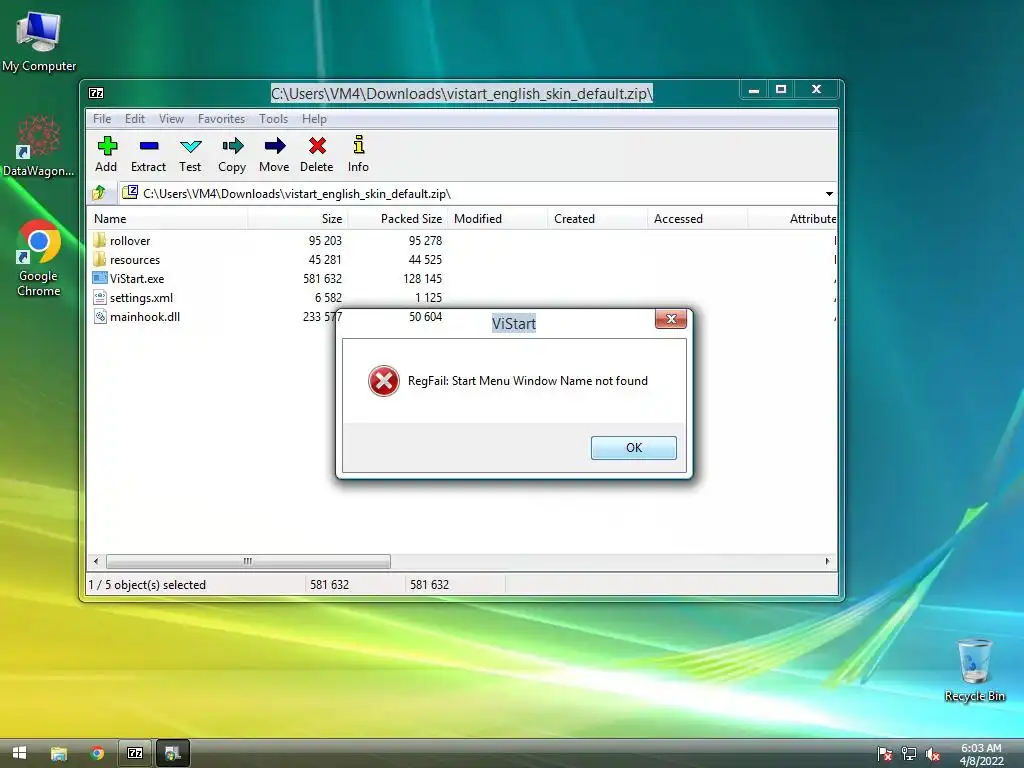The height and width of the screenshot is (768, 1024).
Task: Click the settings.xml file icon
Action: point(99,297)
